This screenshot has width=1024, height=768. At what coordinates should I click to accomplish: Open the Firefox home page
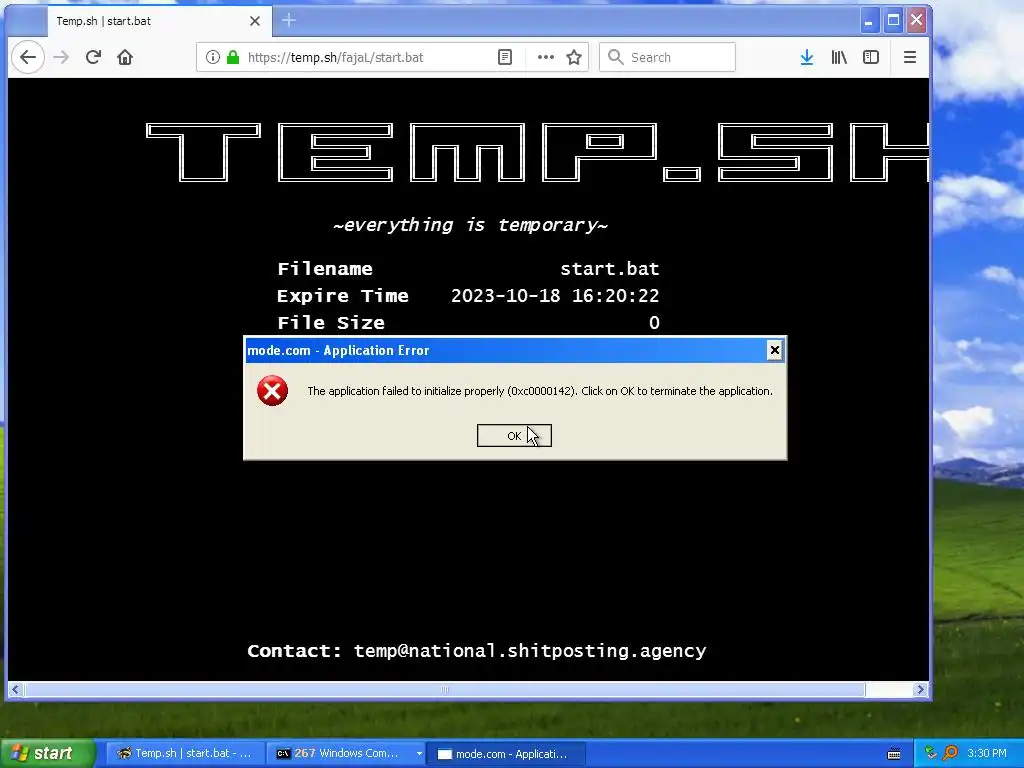pyautogui.click(x=125, y=57)
